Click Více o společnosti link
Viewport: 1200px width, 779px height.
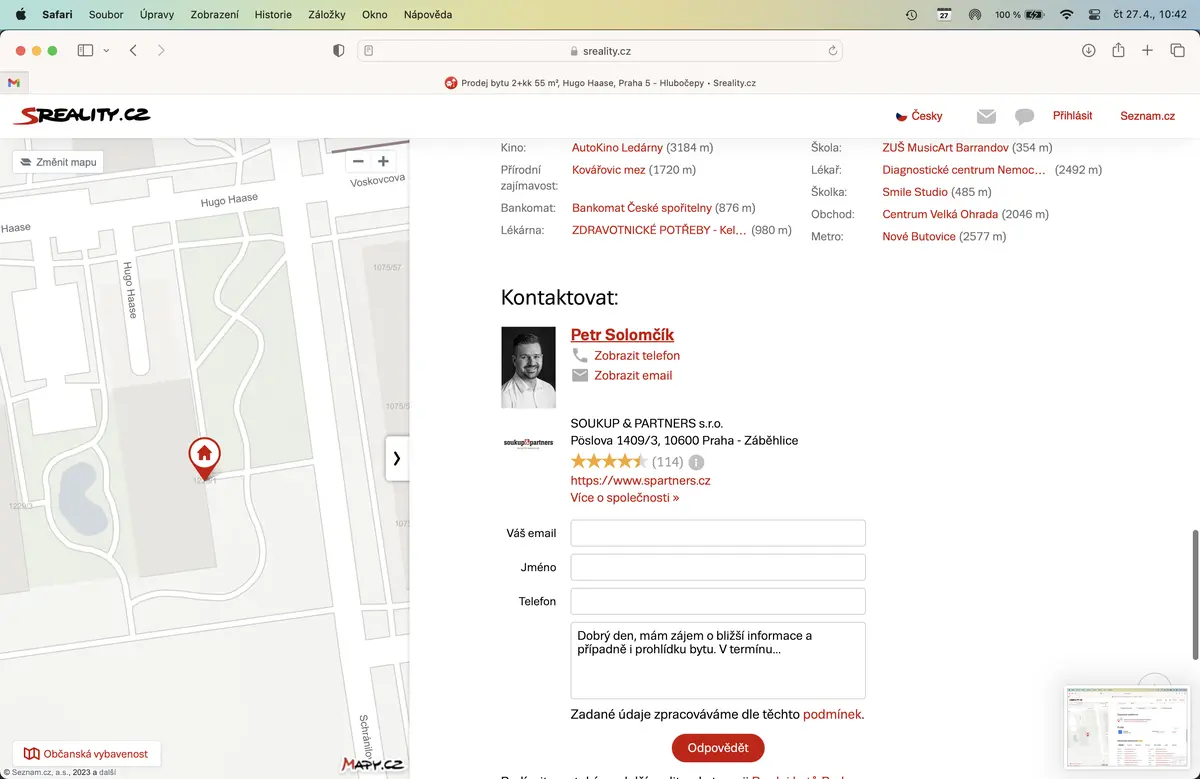coord(625,497)
